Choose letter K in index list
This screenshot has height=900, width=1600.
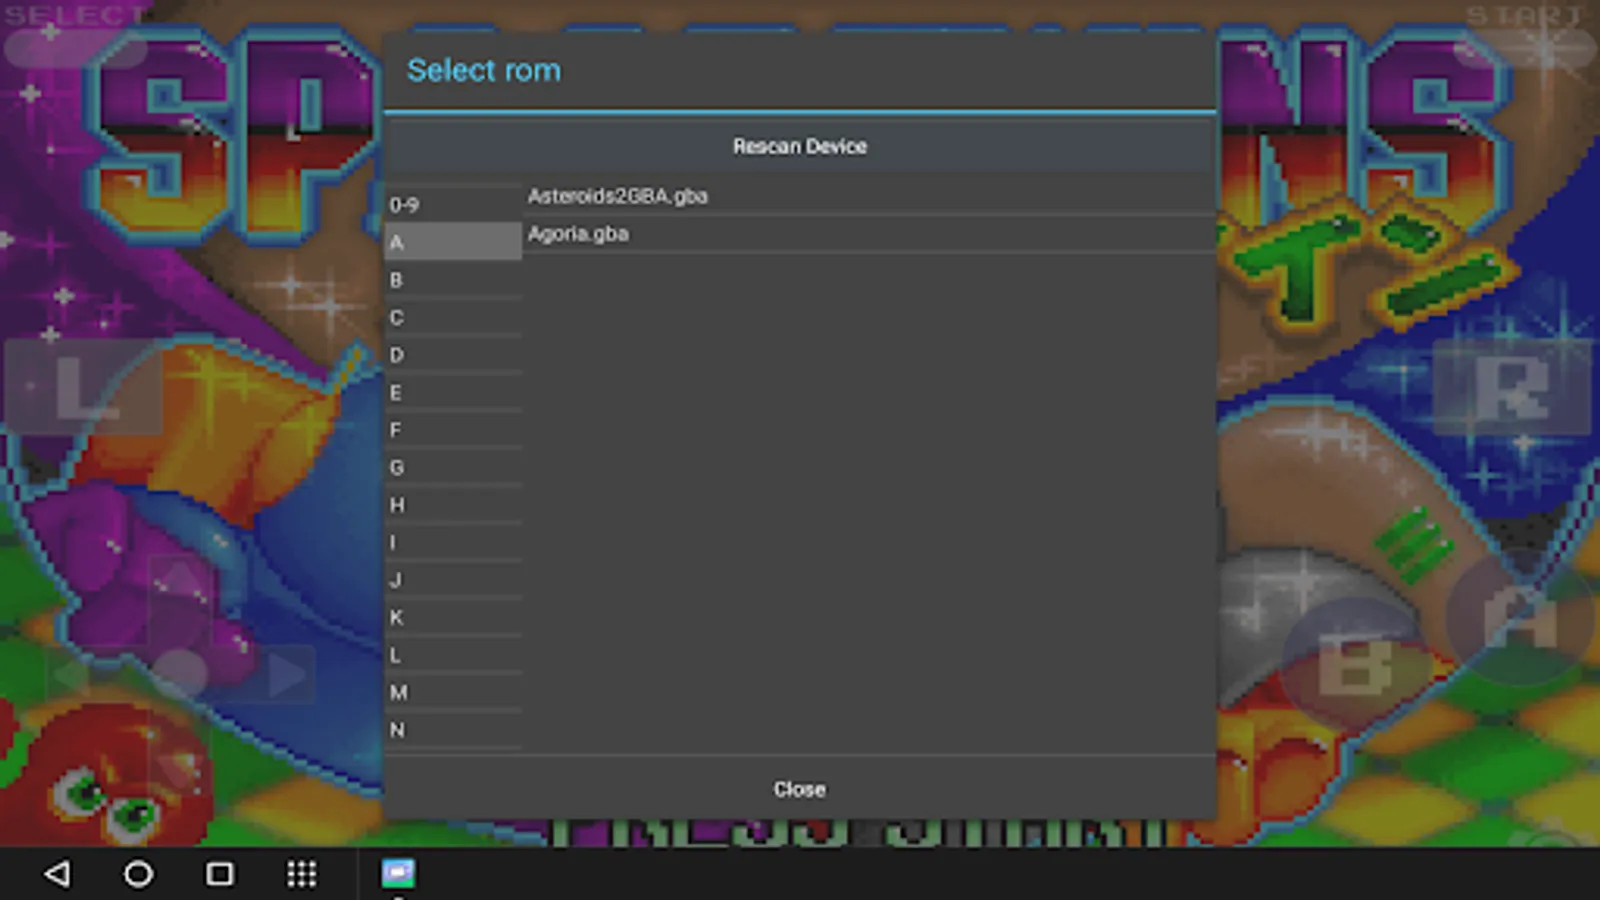(453, 617)
